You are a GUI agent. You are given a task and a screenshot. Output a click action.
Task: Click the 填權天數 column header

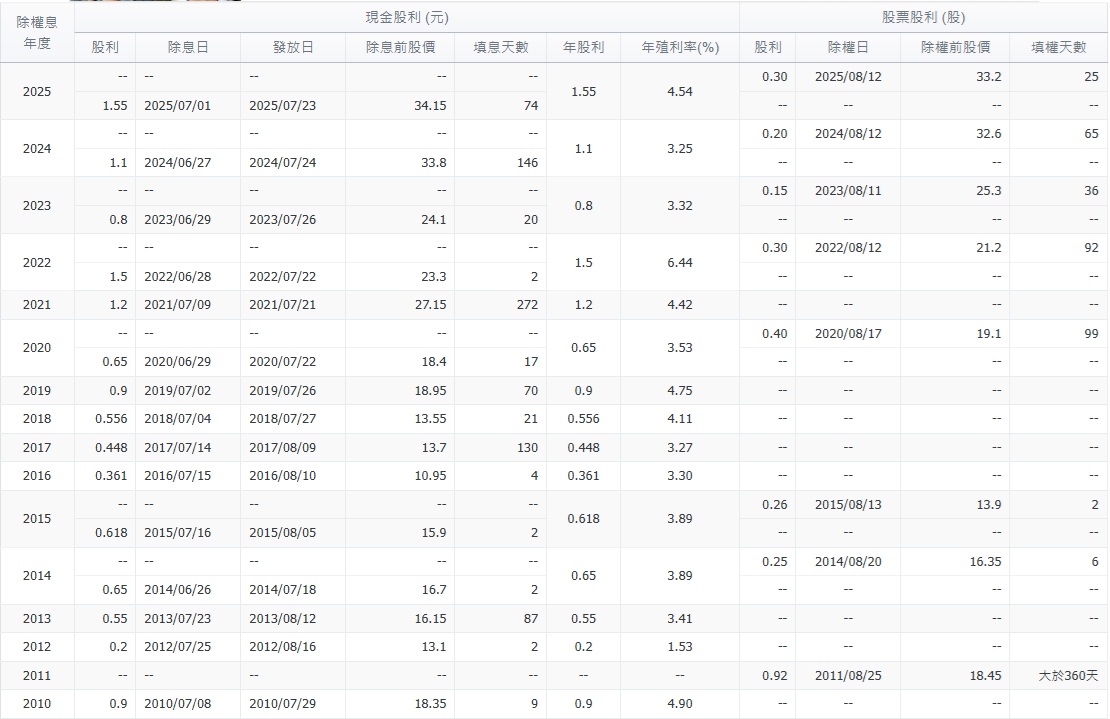point(1058,46)
